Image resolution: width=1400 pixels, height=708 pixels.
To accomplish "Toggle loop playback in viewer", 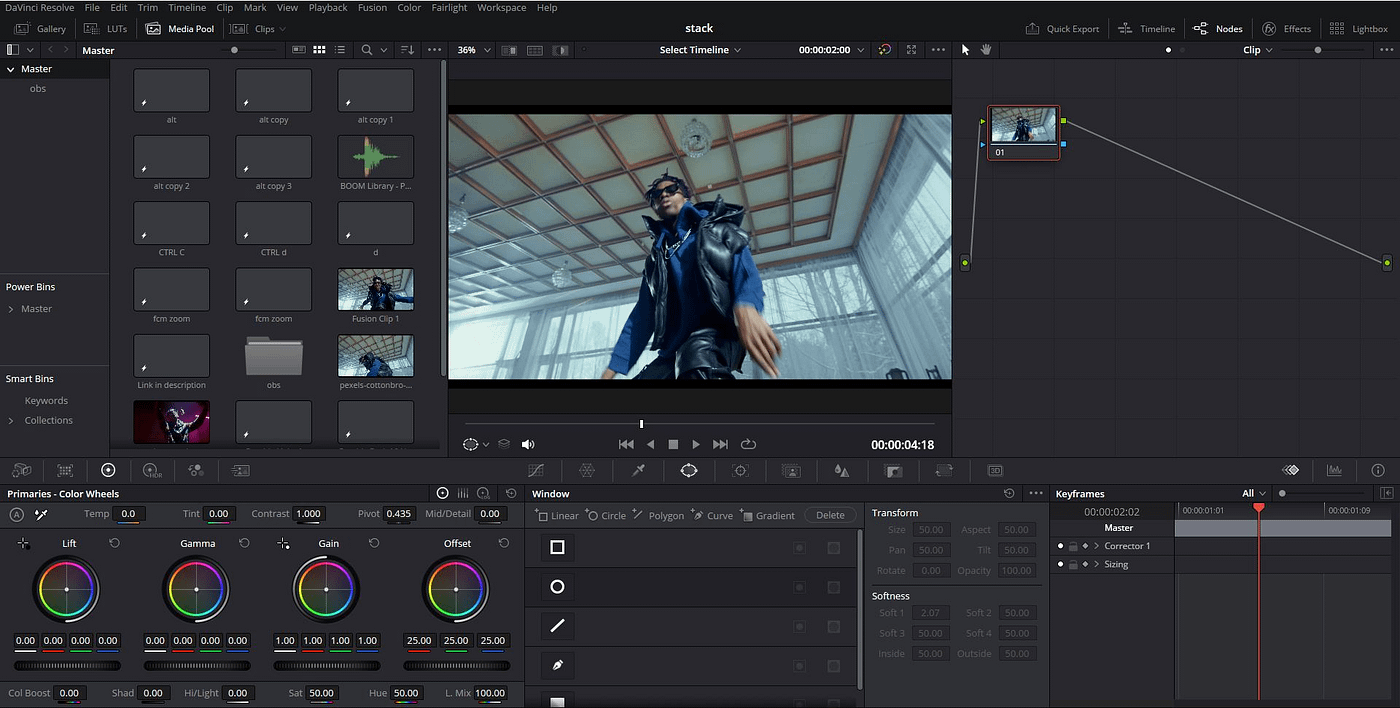I will (748, 444).
